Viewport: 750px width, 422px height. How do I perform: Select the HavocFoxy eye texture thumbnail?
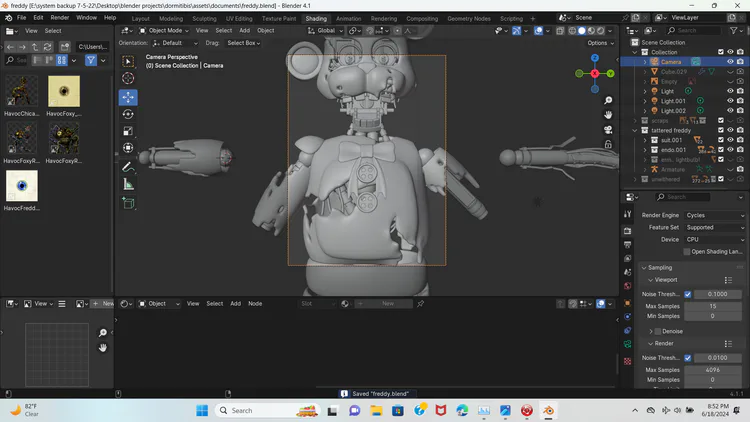64,91
